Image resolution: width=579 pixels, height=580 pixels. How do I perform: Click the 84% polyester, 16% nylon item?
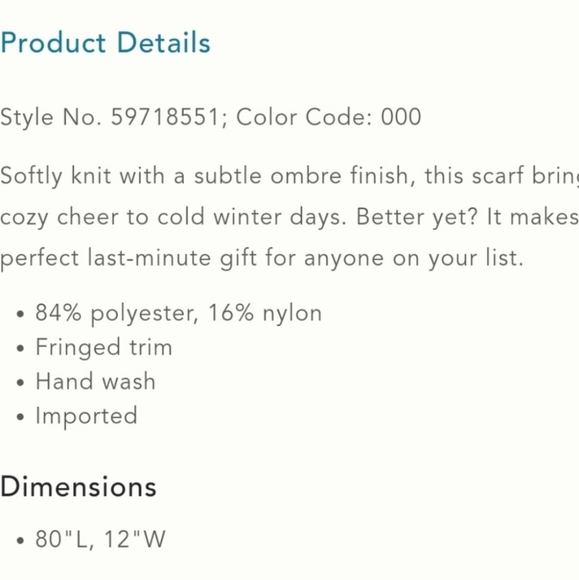click(178, 314)
